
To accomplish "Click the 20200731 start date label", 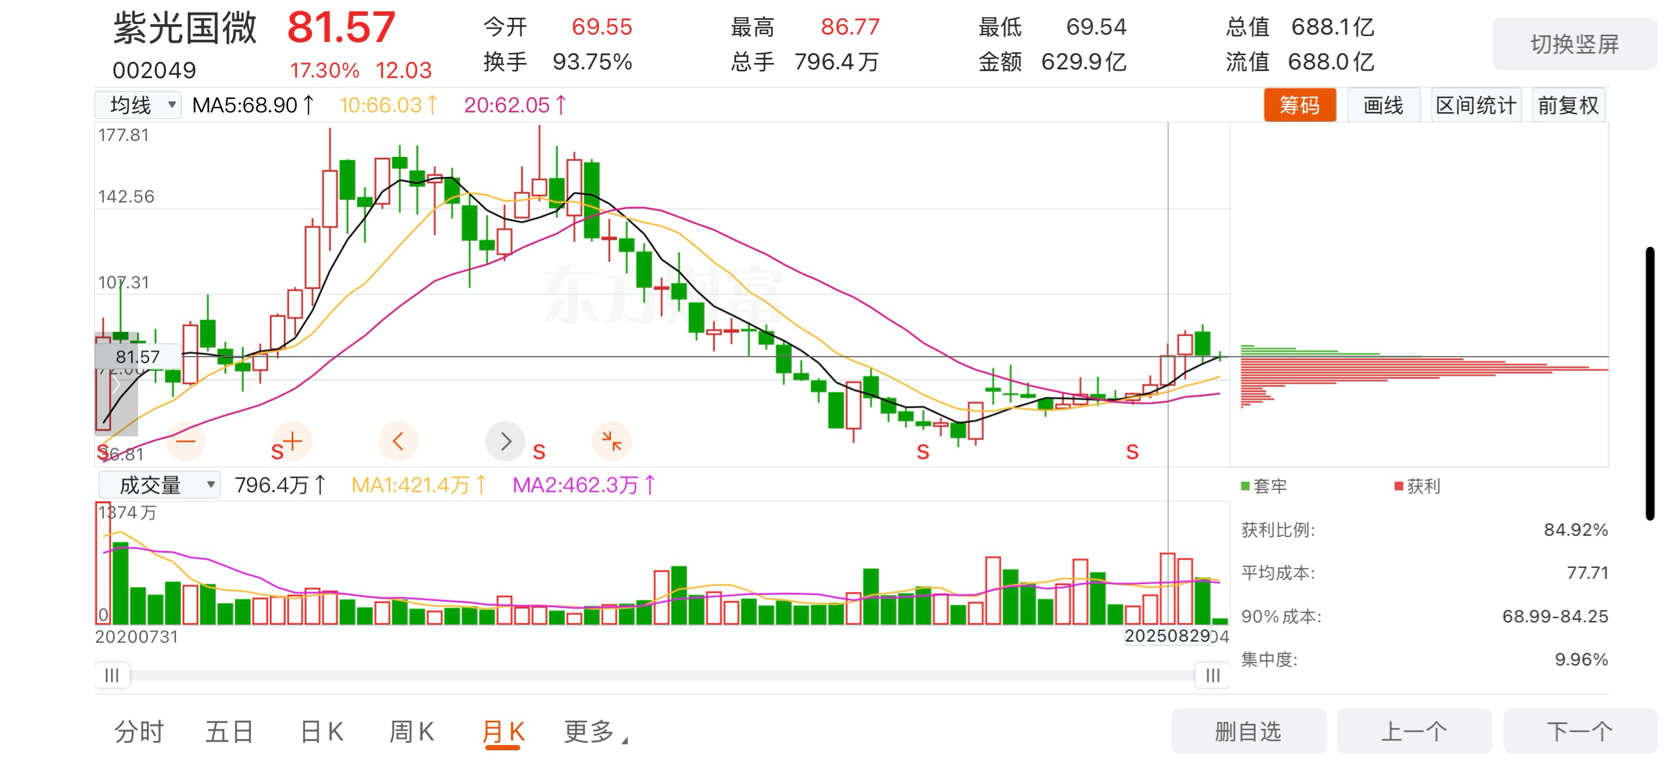I will click(x=137, y=637).
